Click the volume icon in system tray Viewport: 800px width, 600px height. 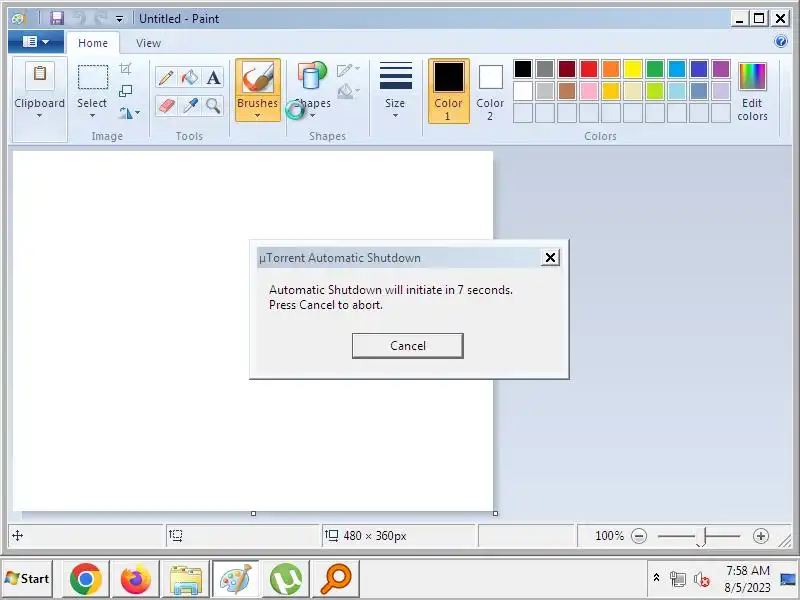[702, 580]
